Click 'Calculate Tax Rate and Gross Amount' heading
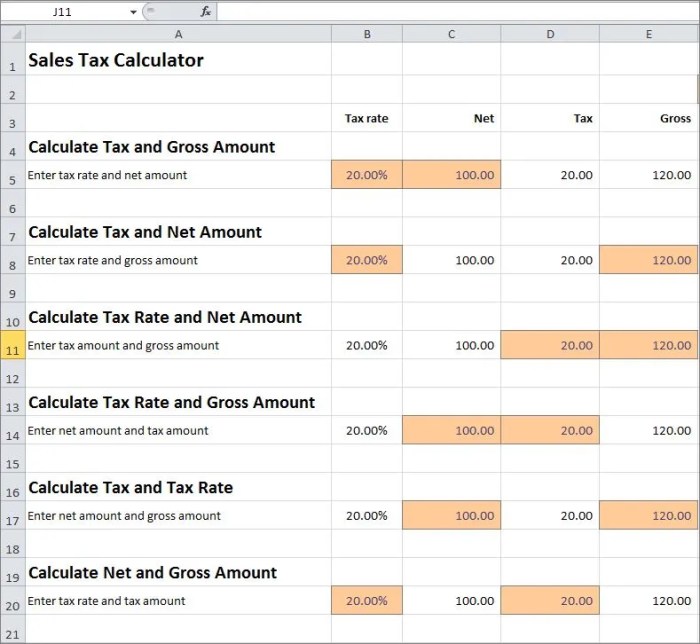Image resolution: width=700 pixels, height=644 pixels. click(179, 402)
